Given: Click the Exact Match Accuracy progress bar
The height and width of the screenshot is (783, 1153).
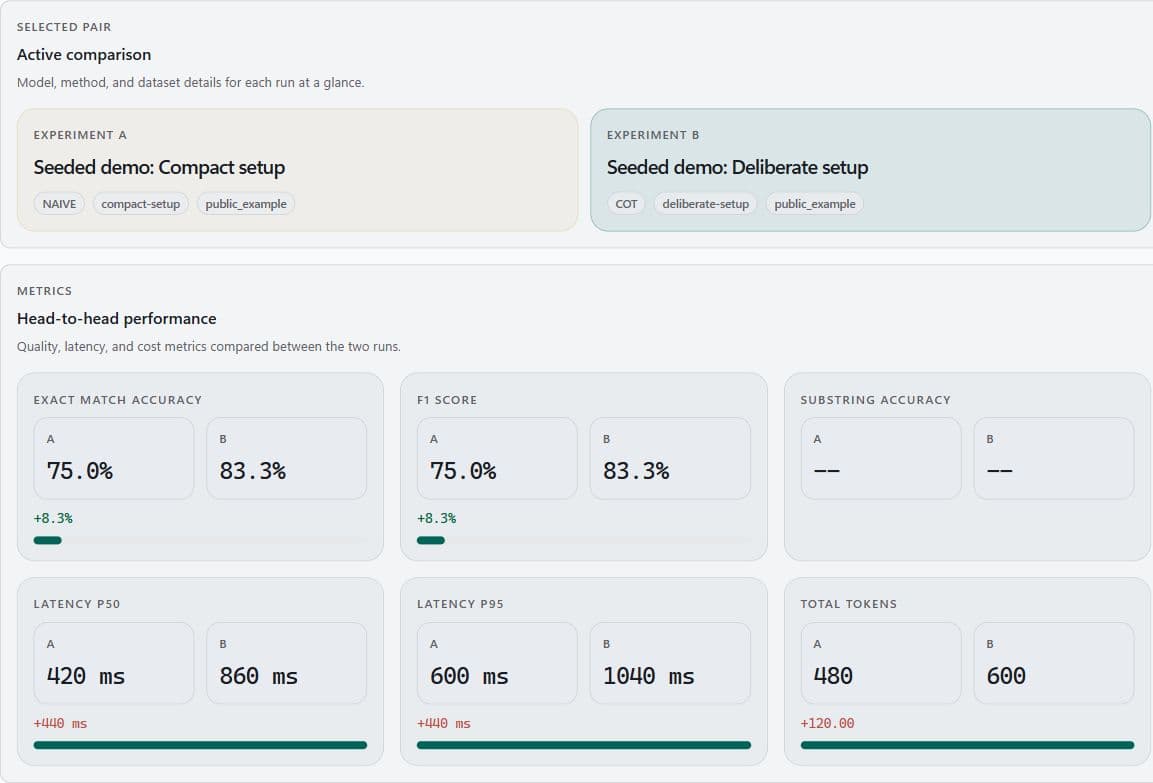Looking at the screenshot, I should pyautogui.click(x=200, y=540).
